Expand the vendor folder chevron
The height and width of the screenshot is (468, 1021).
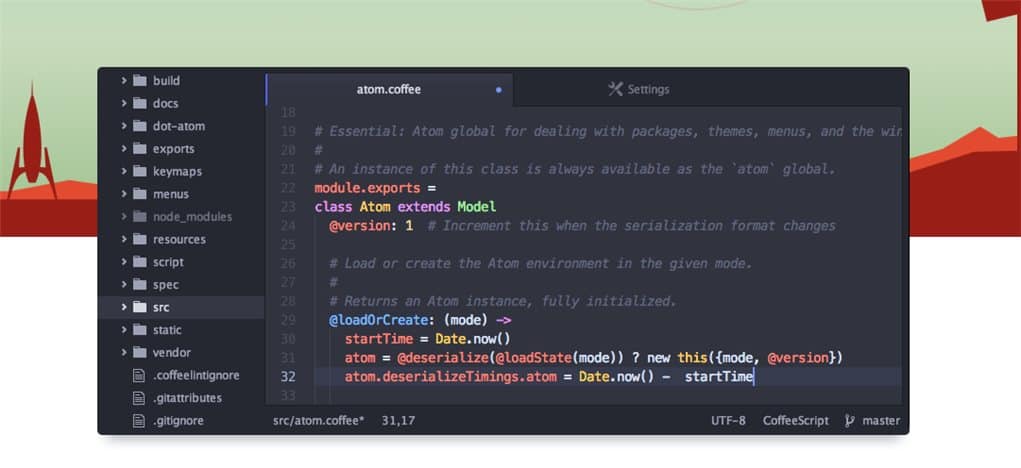123,353
